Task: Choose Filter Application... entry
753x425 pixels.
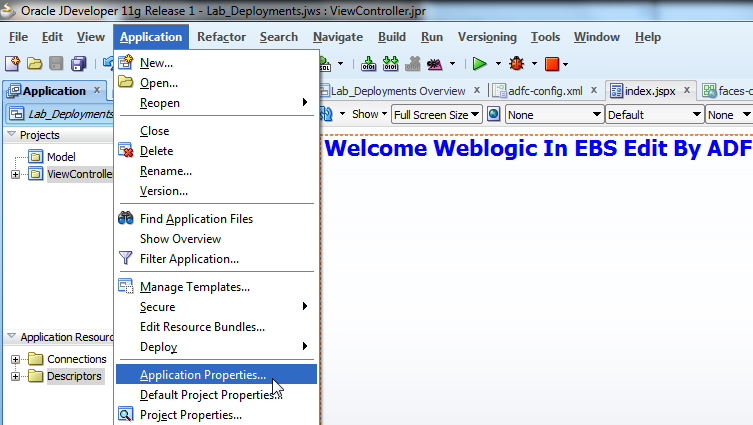Action: click(216, 259)
